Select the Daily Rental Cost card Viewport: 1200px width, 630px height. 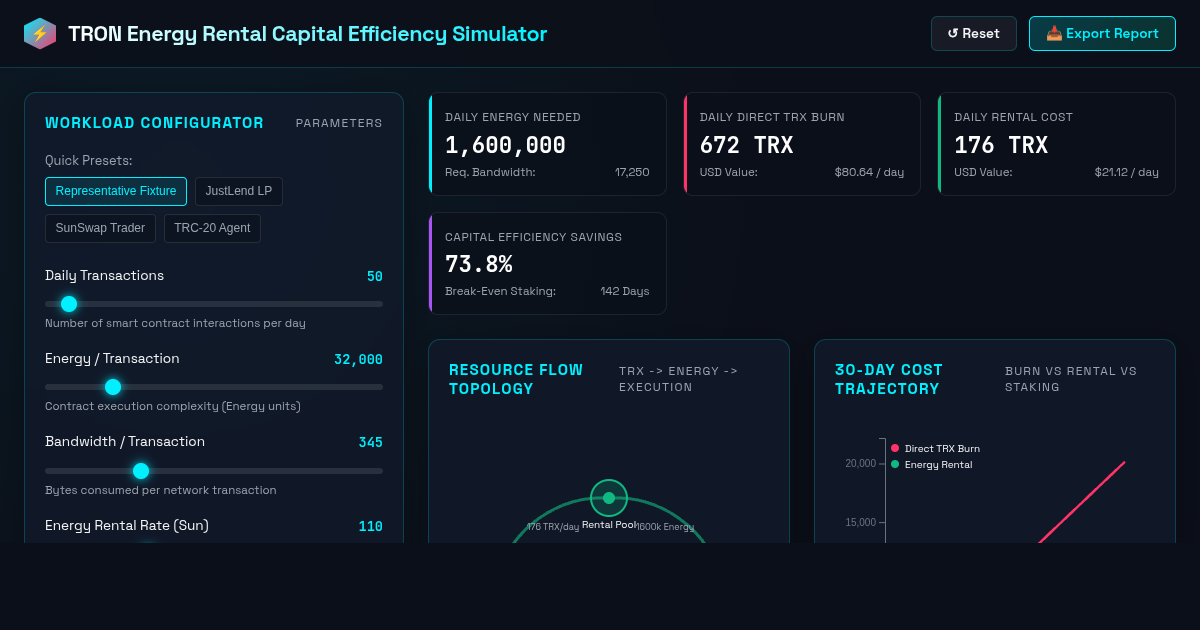click(x=1056, y=144)
